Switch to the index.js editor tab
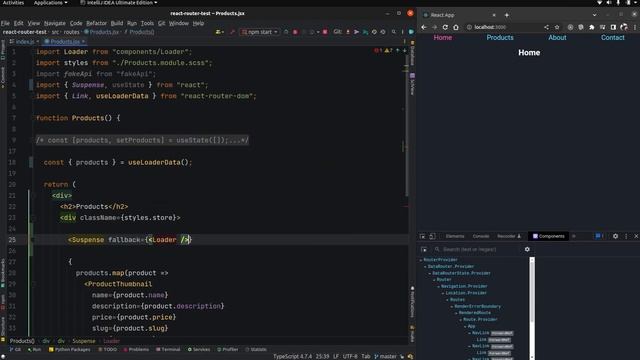This screenshot has height=360, width=640. [24, 42]
